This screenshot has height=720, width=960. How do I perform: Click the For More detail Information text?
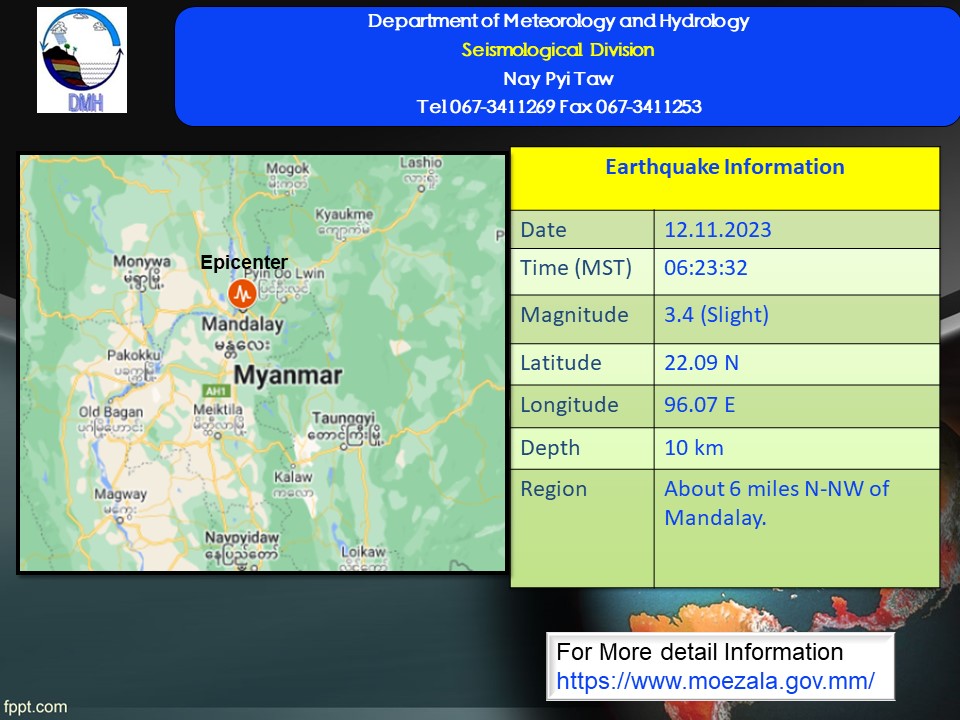pos(700,652)
